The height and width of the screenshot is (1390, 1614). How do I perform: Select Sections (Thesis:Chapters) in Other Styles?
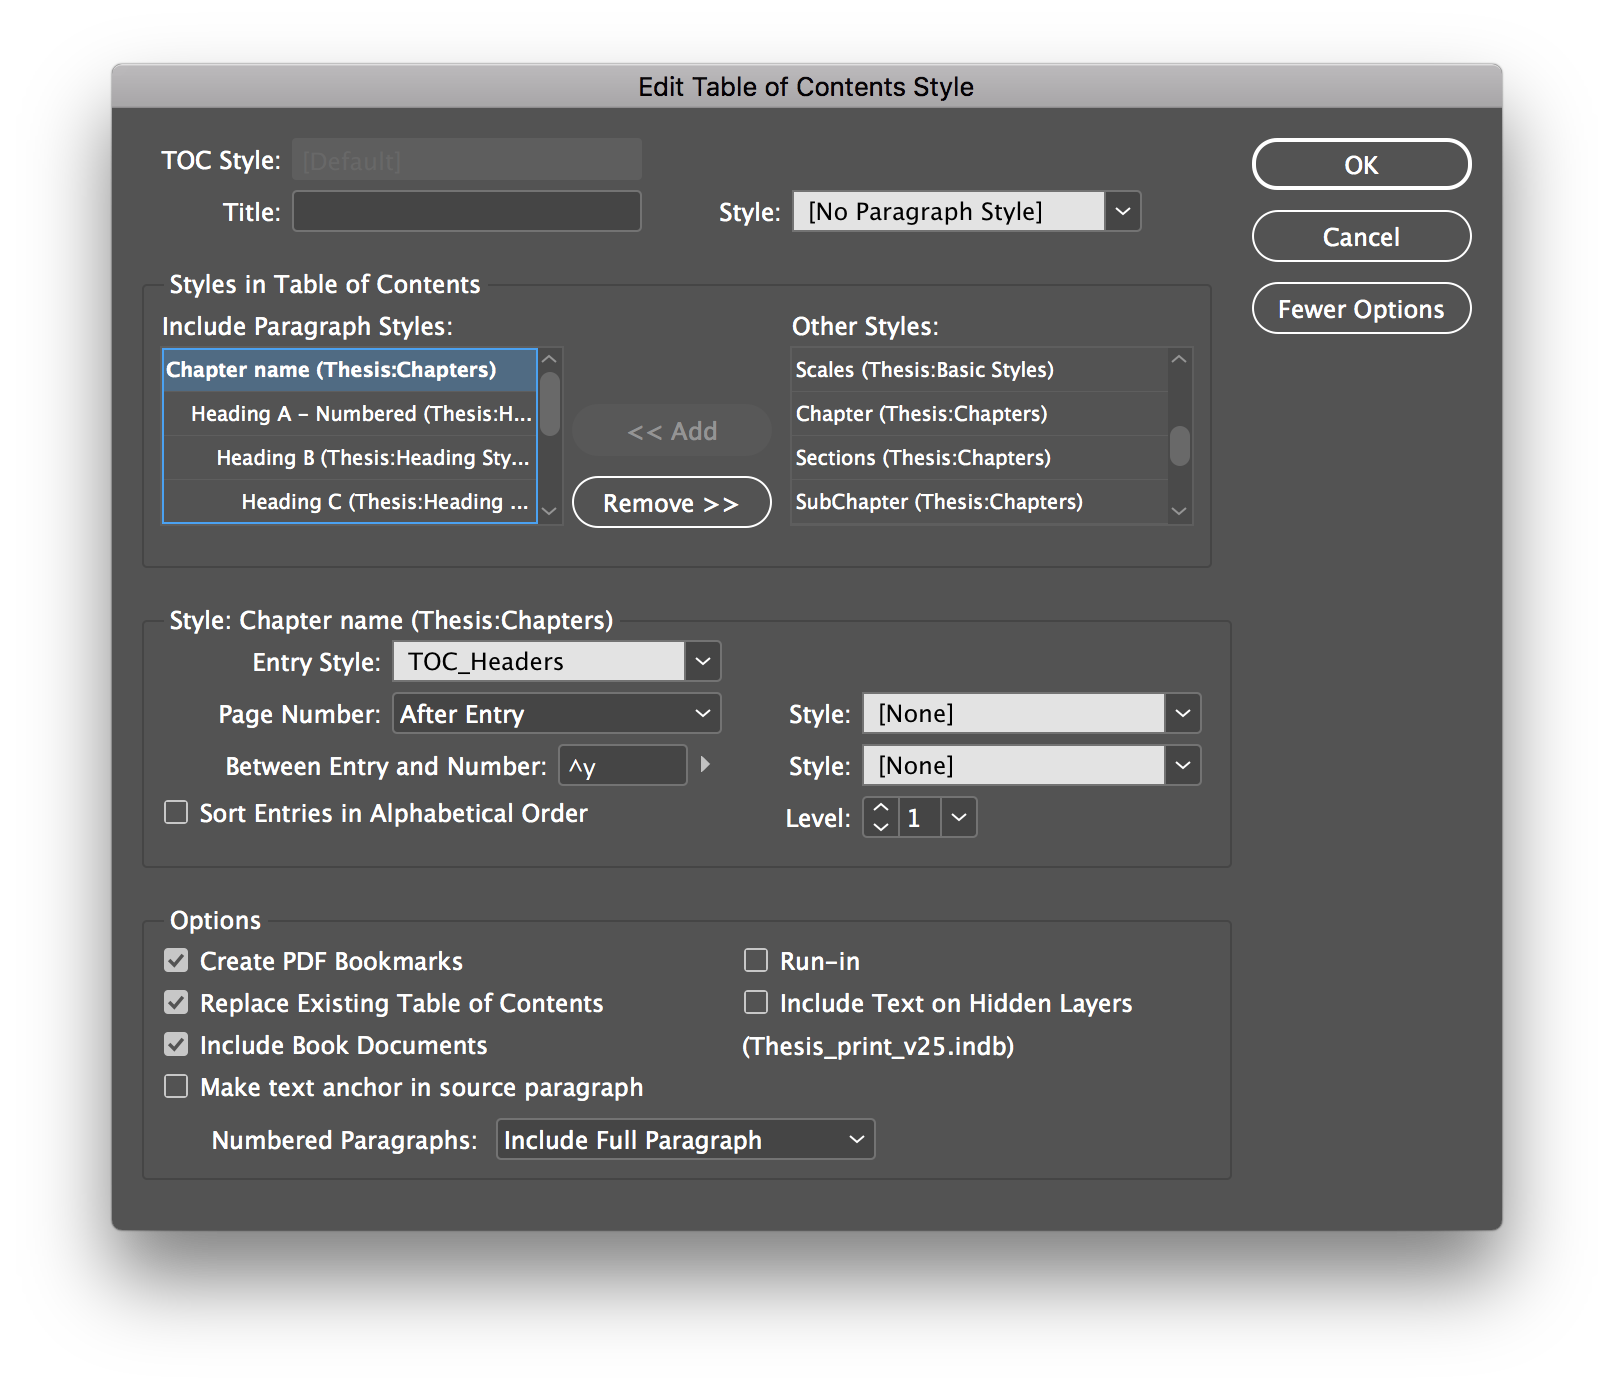(923, 458)
